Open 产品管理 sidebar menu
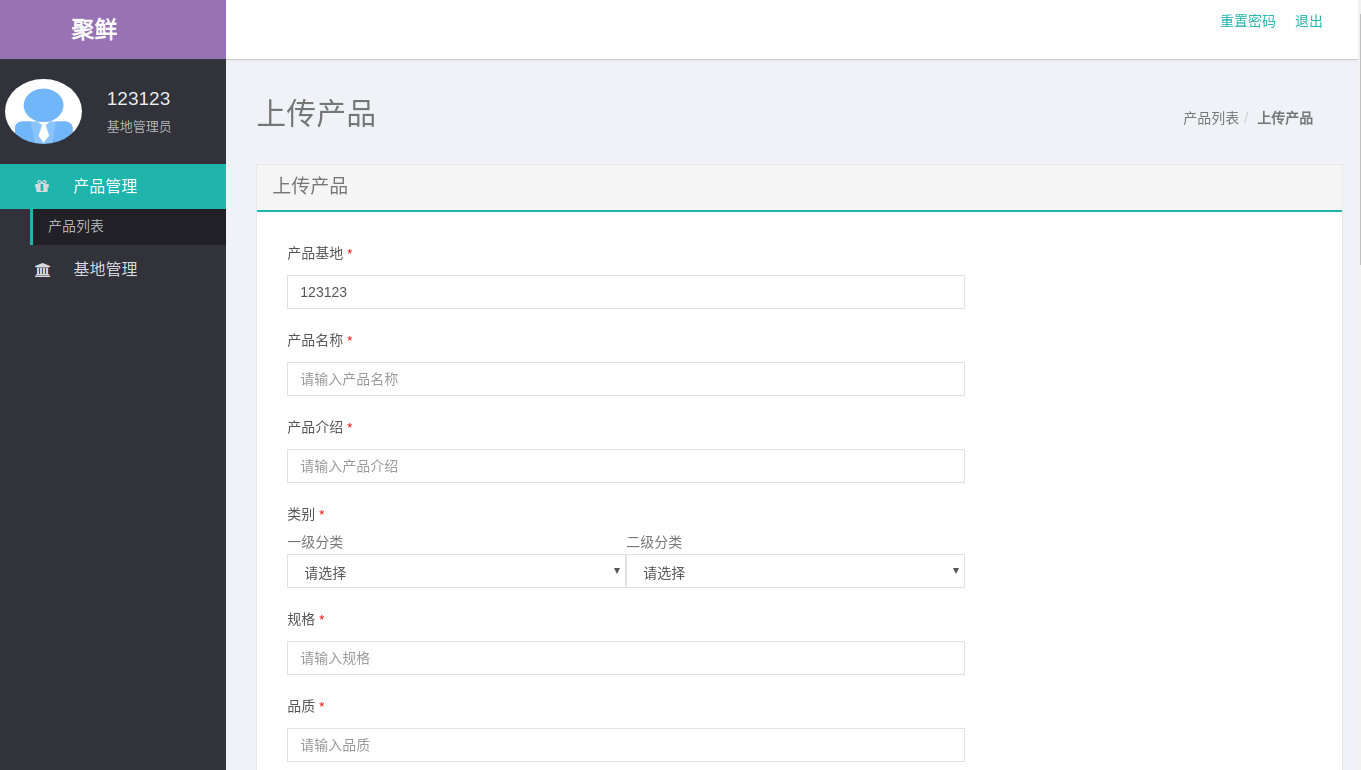 pyautogui.click(x=105, y=186)
